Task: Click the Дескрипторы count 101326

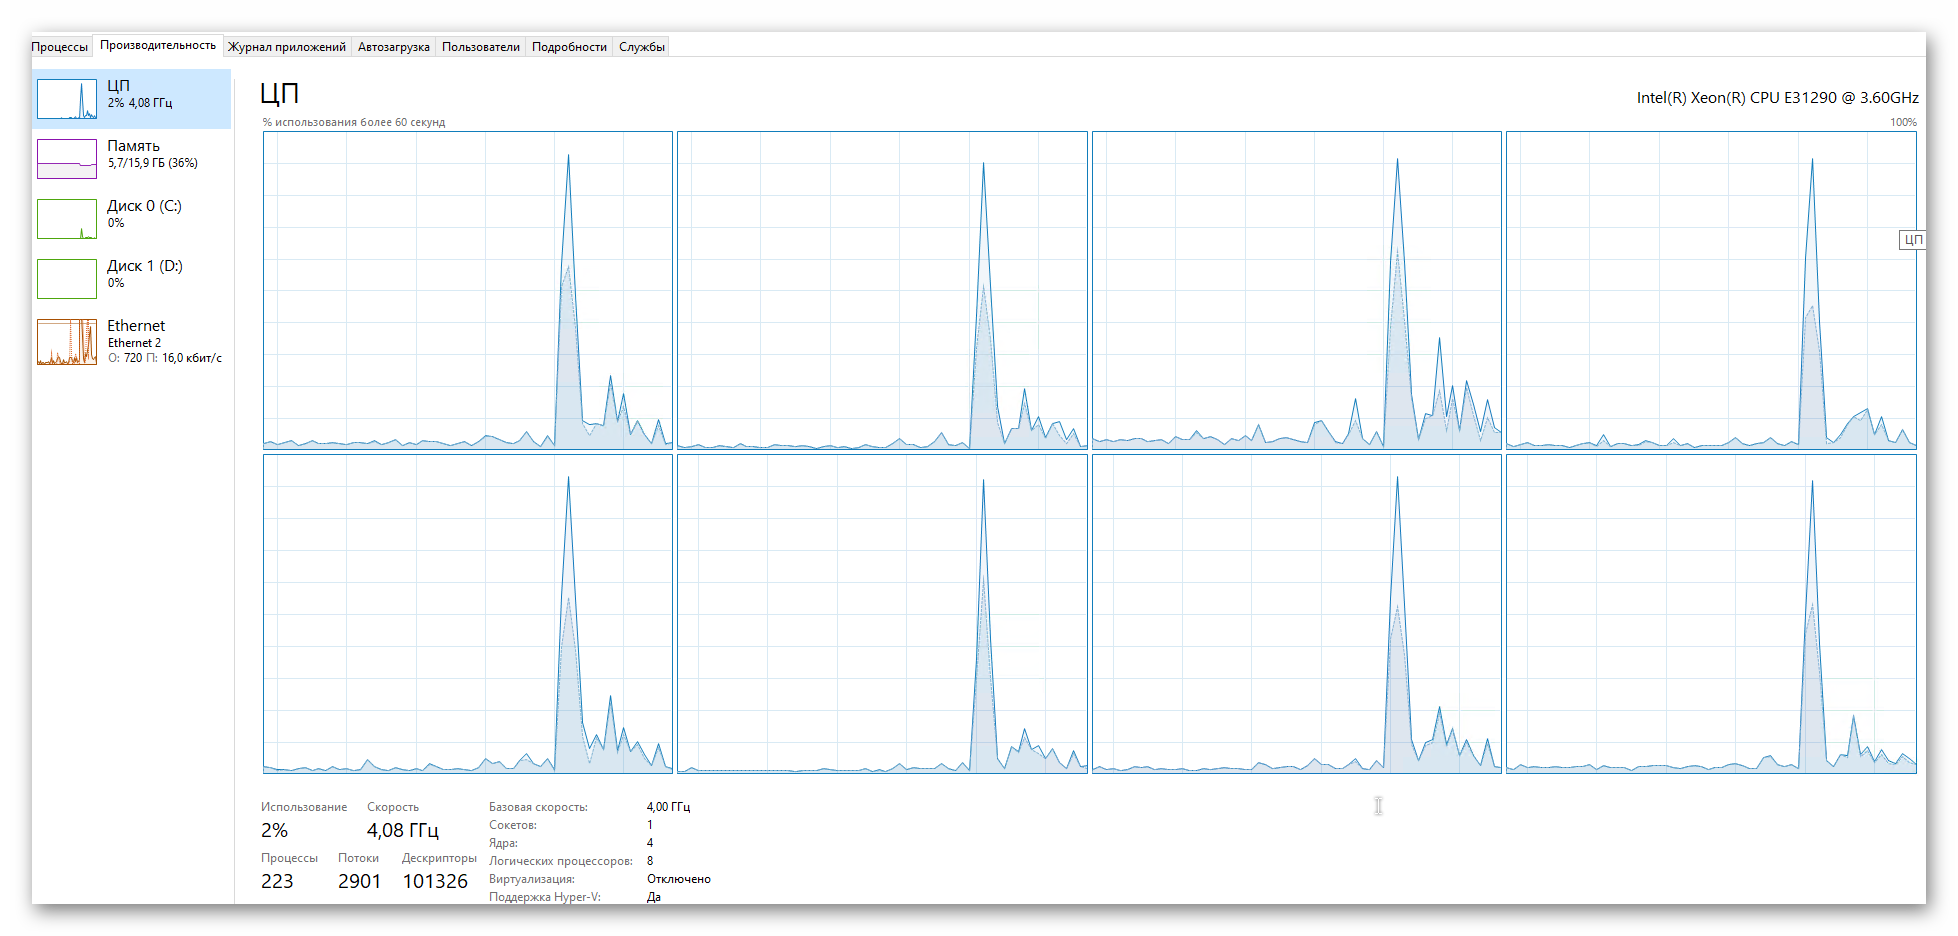Action: [435, 881]
